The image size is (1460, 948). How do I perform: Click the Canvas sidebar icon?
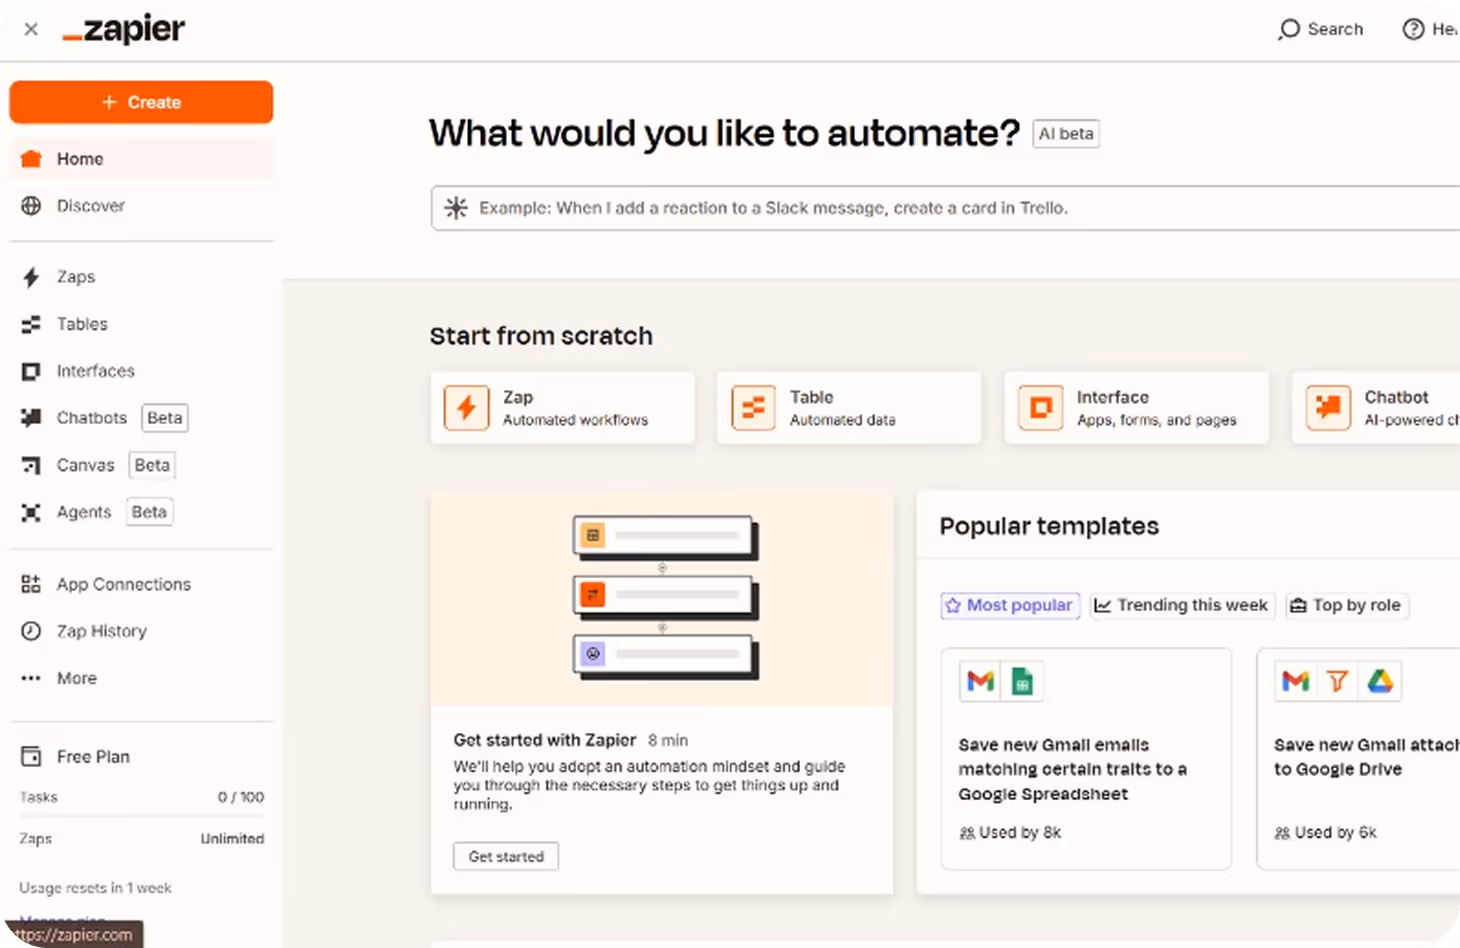31,465
